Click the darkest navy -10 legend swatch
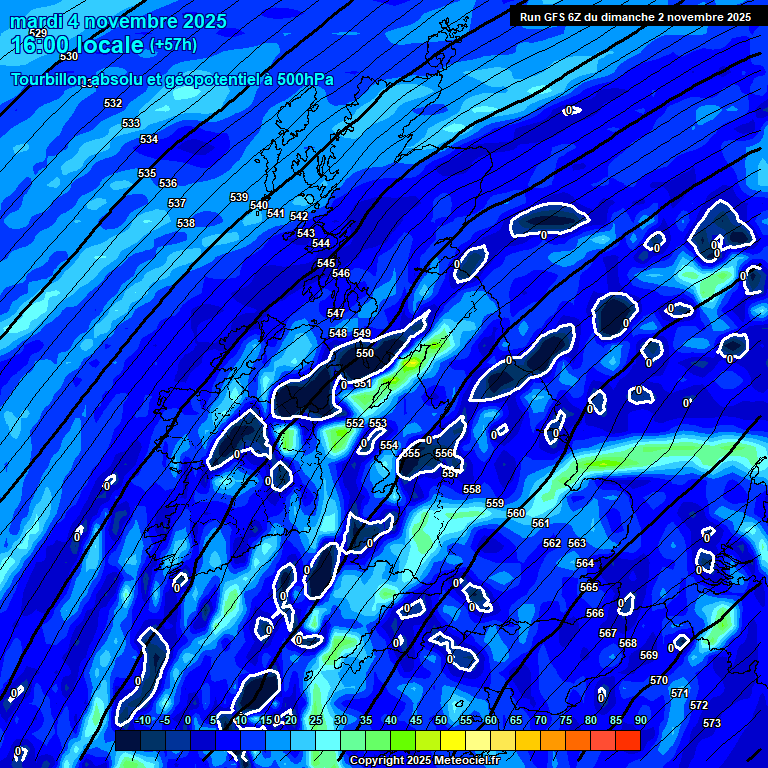The height and width of the screenshot is (768, 768). 128,741
